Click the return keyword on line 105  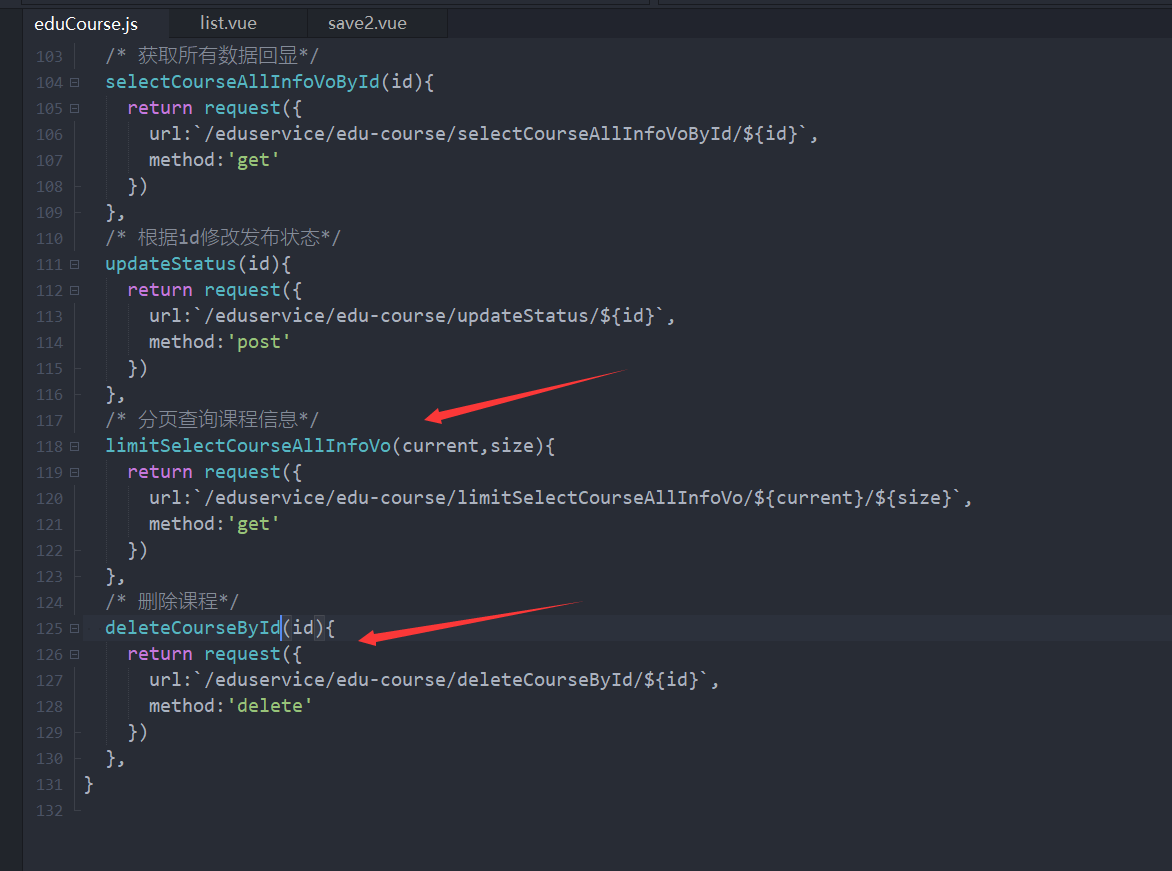(160, 108)
